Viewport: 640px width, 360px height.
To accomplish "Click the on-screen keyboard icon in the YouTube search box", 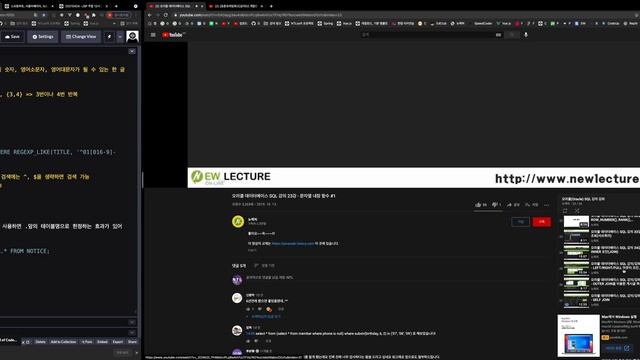I will pos(498,35).
